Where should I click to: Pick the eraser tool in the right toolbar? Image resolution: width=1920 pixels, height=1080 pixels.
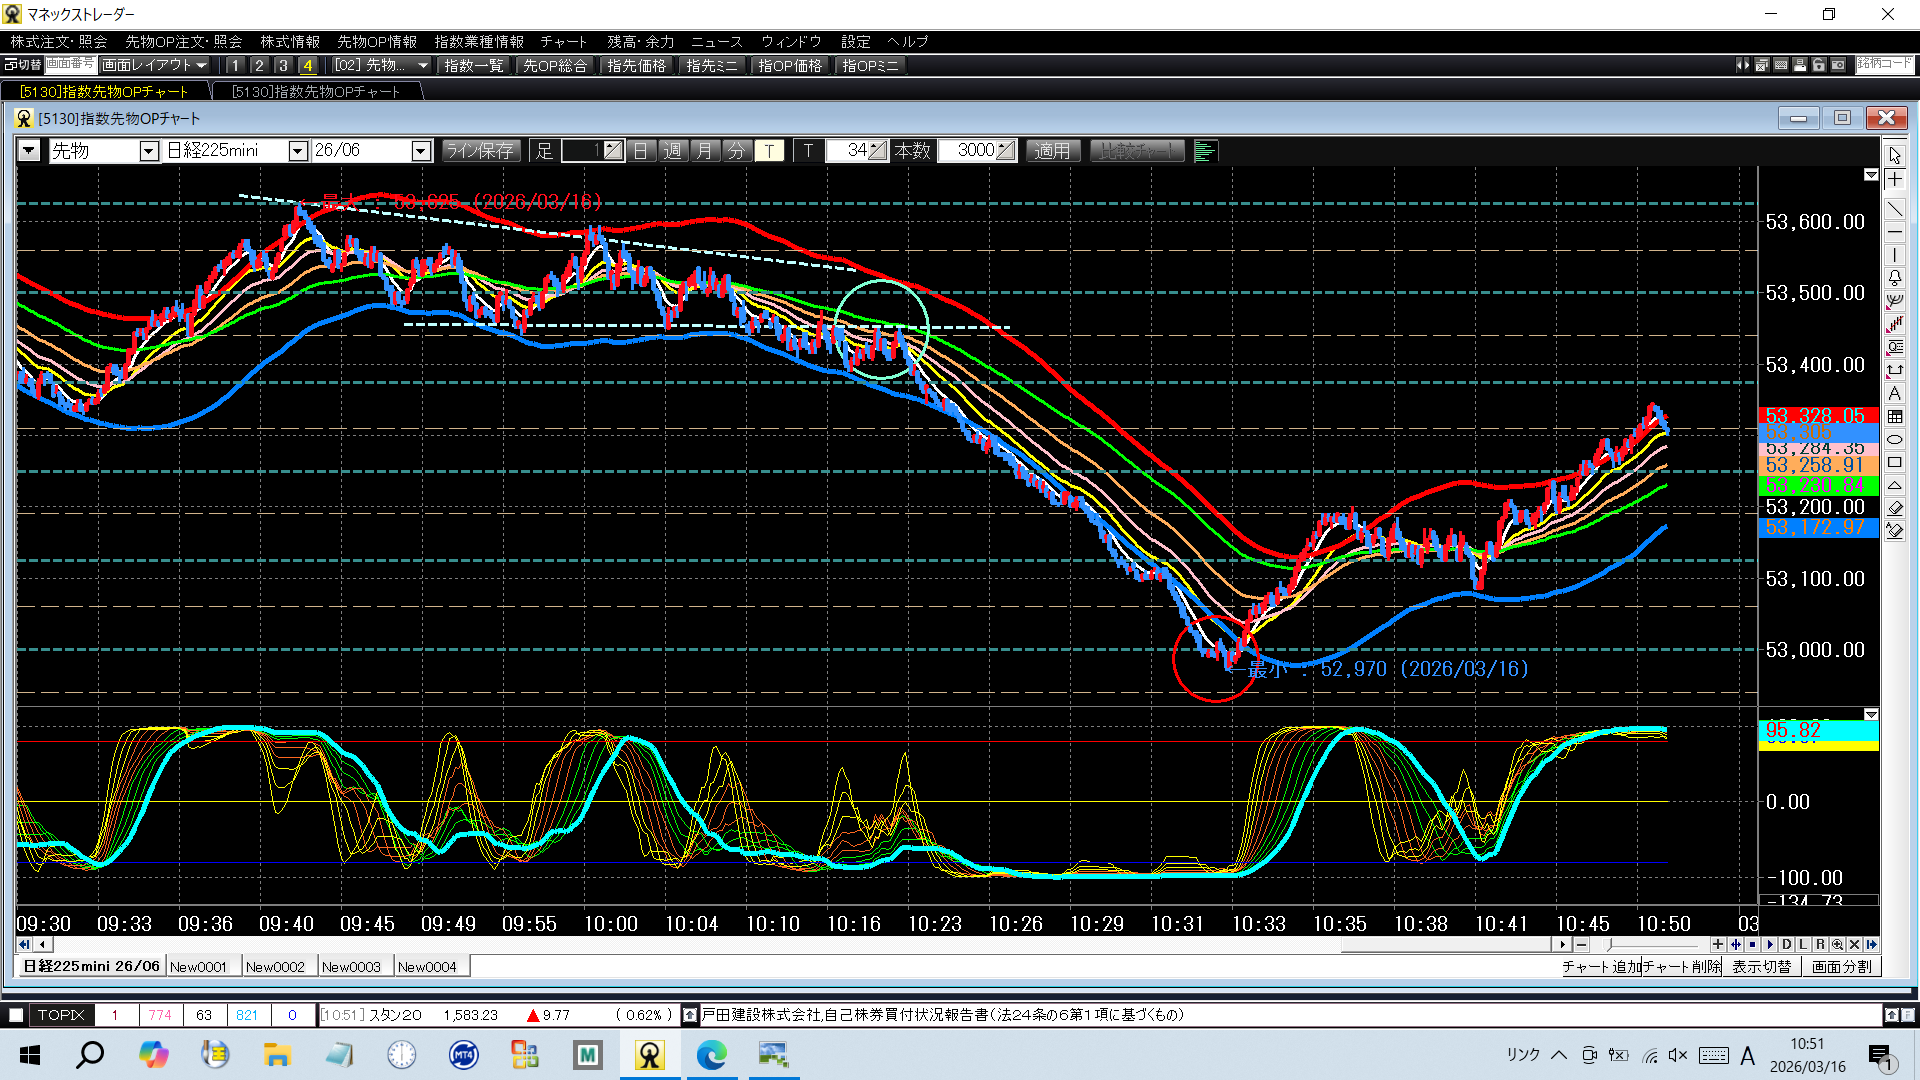[x=1895, y=508]
